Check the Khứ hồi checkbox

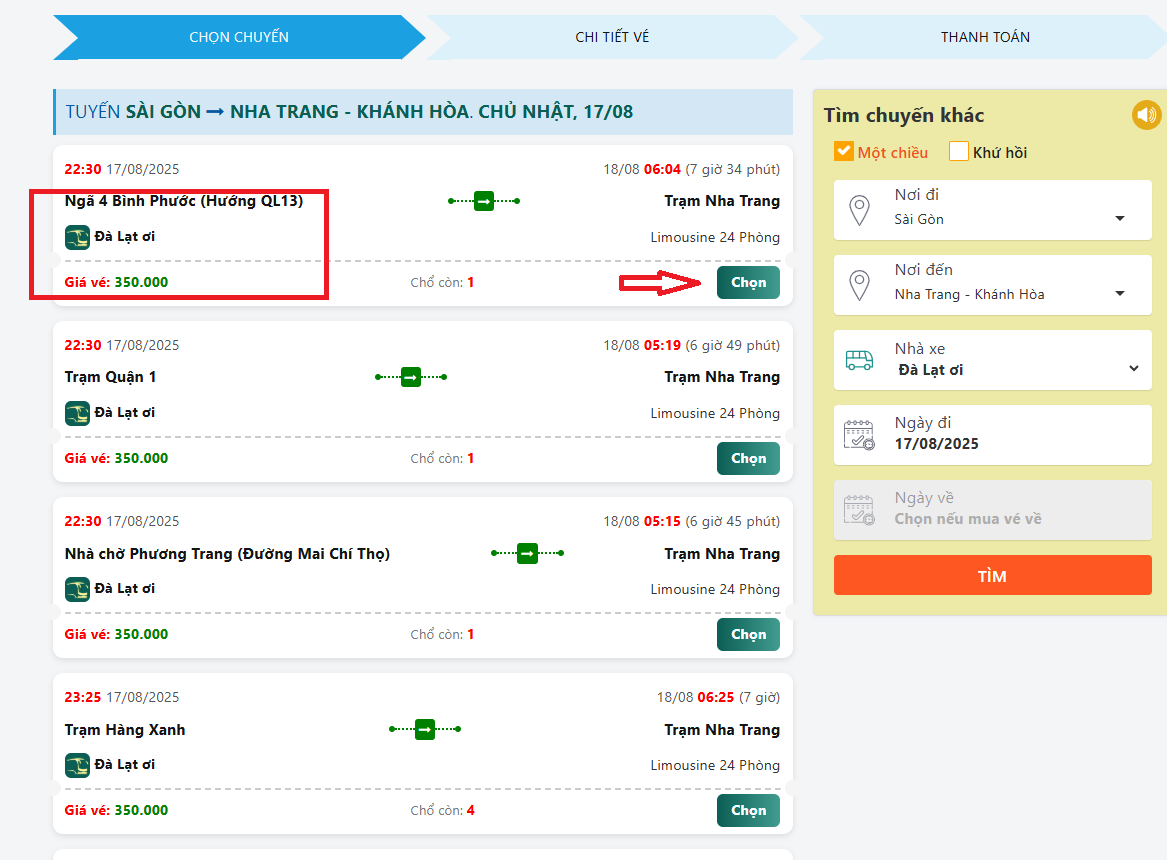[959, 151]
